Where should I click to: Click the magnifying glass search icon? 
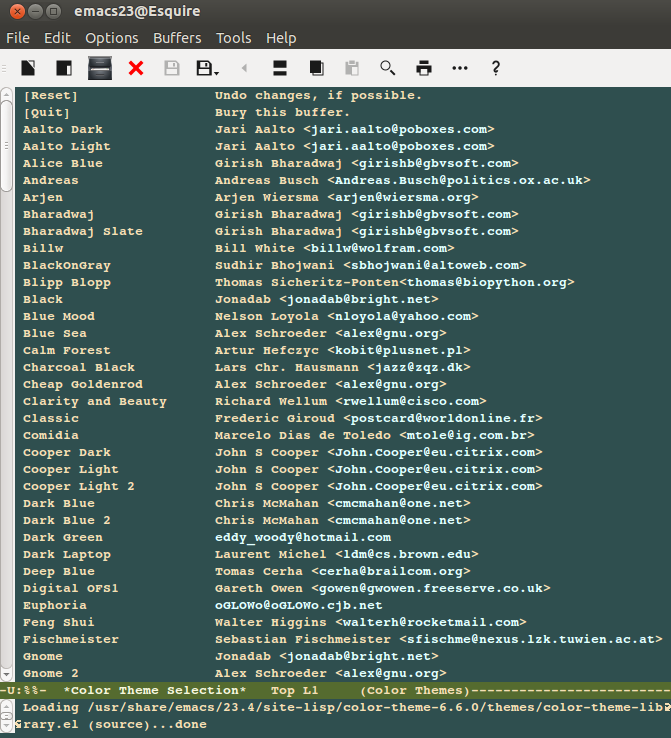pyautogui.click(x=387, y=68)
